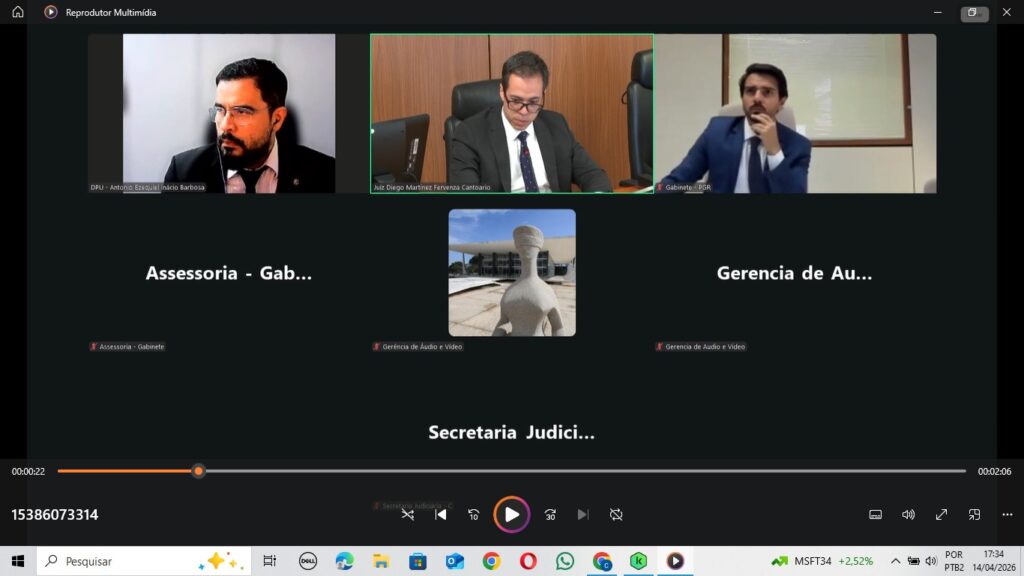Open more options ellipsis menu
1024x576 pixels.
point(1007,514)
